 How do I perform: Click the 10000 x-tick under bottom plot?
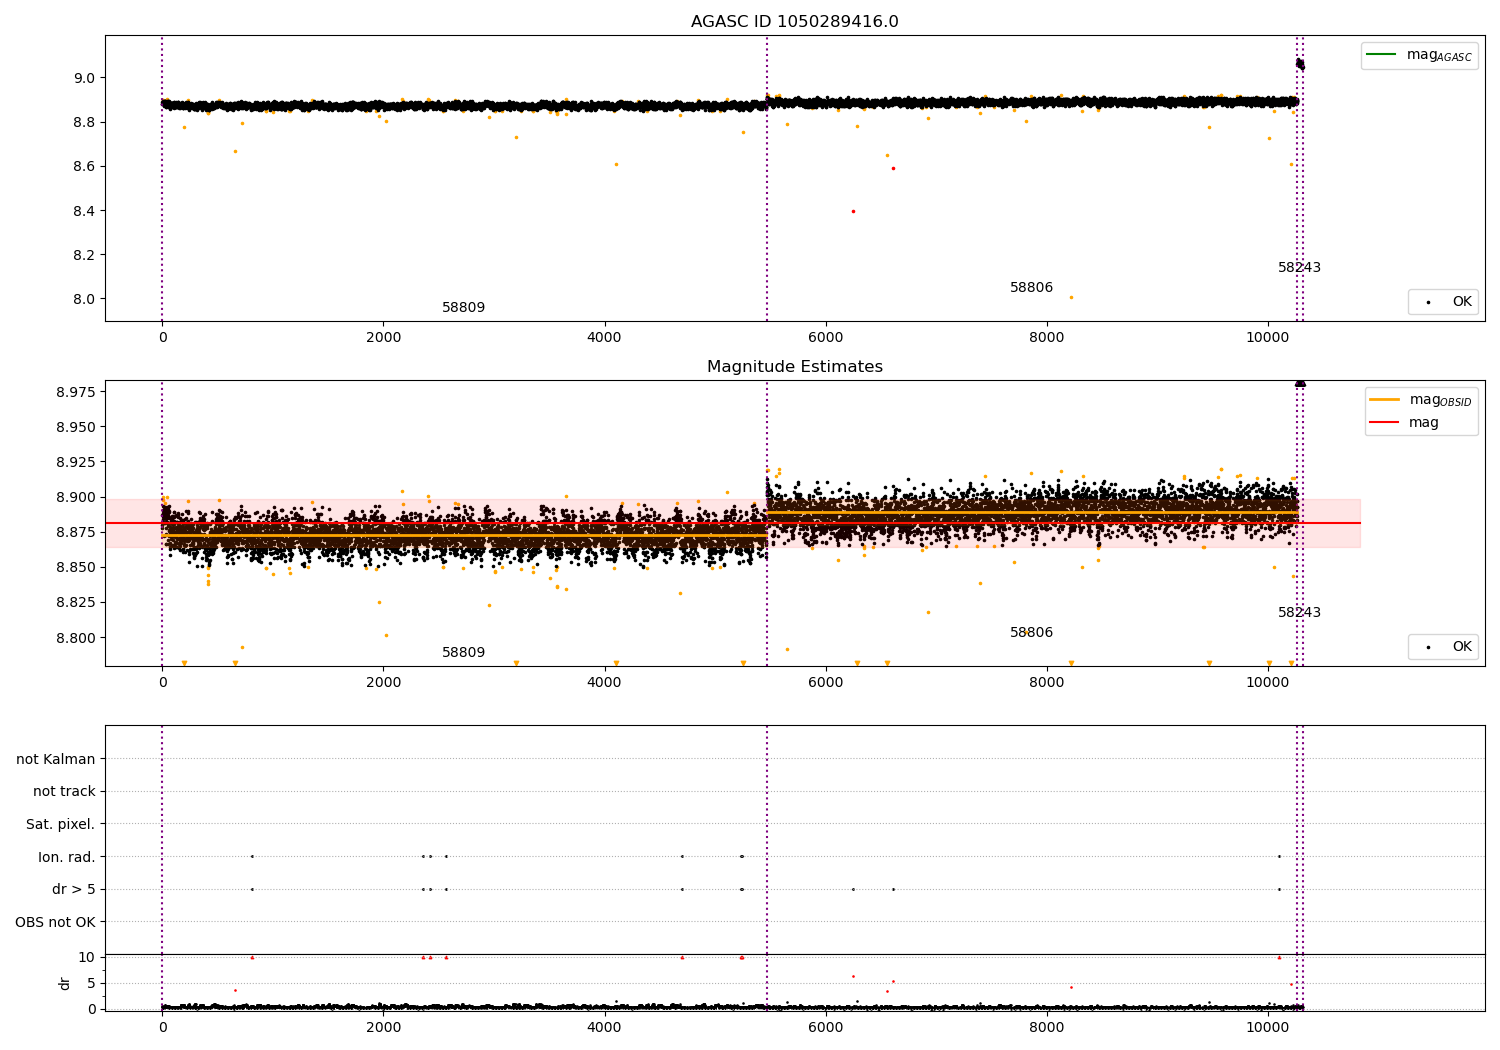coord(1268,1028)
